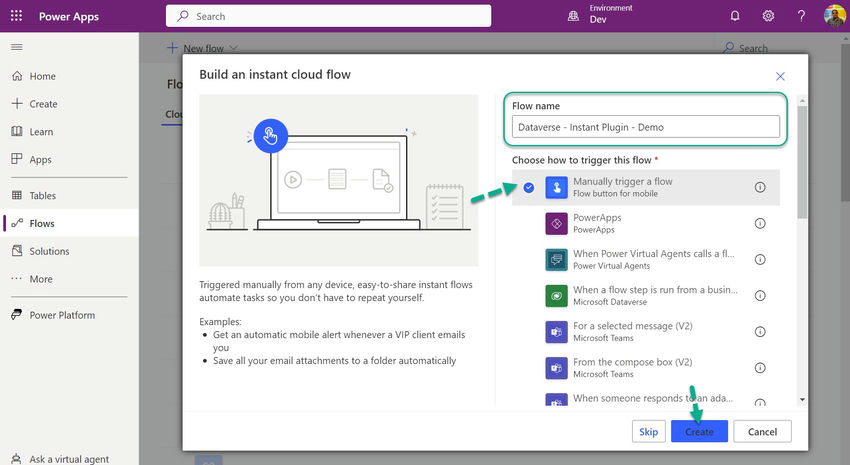Click the Manually trigger a flow icon

[556, 188]
